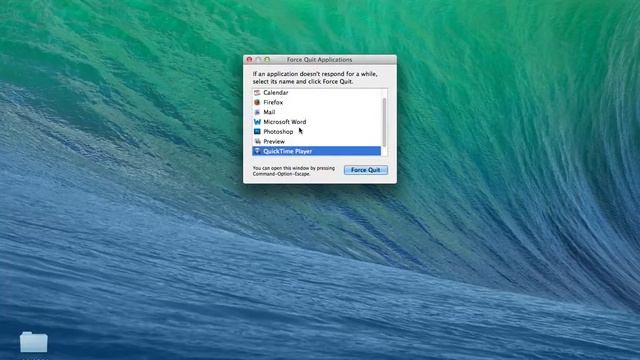Click the Microsoft Word icon
The width and height of the screenshot is (640, 360).
click(257, 122)
